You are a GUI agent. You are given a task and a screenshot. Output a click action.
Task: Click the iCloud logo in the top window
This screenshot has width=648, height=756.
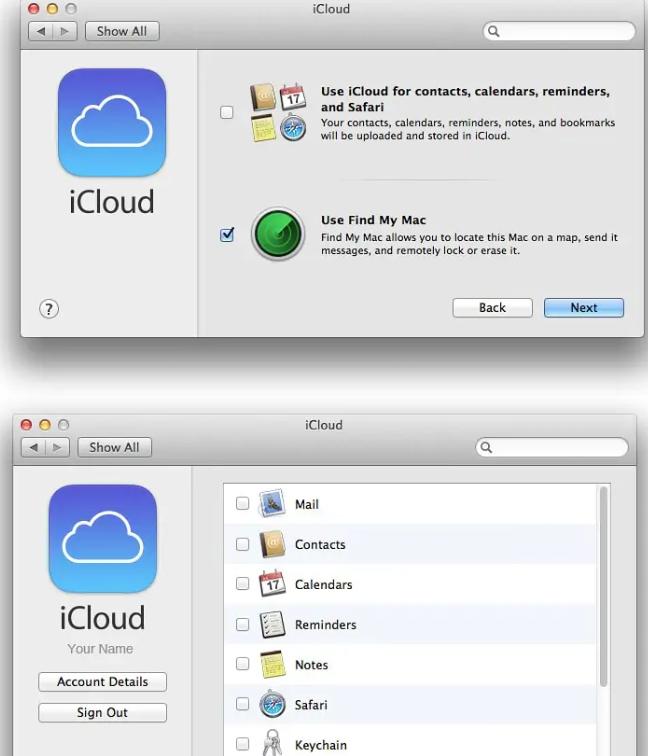[112, 122]
